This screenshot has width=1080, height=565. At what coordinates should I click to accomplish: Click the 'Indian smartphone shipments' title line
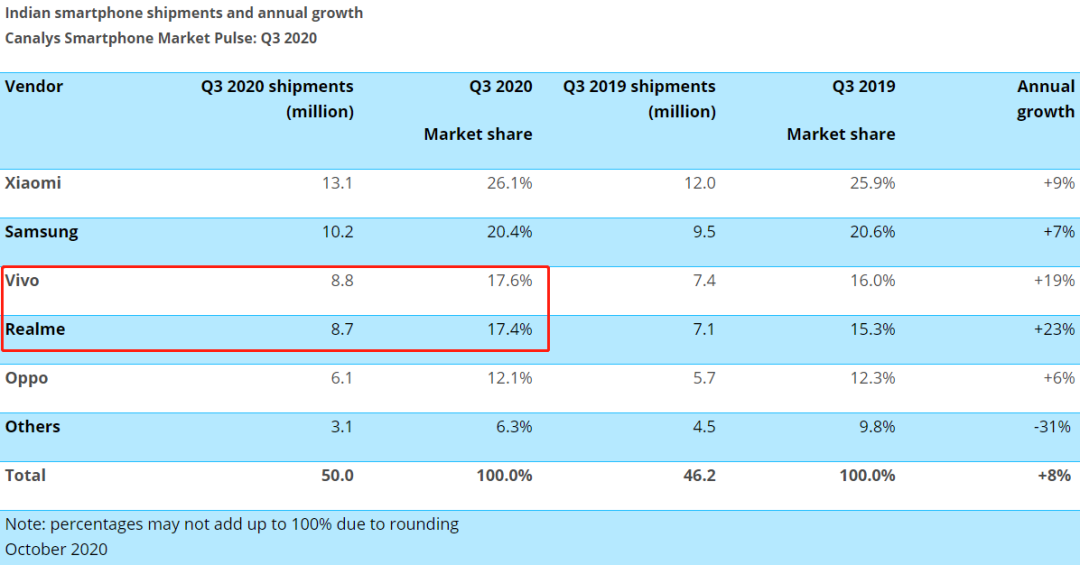[184, 13]
